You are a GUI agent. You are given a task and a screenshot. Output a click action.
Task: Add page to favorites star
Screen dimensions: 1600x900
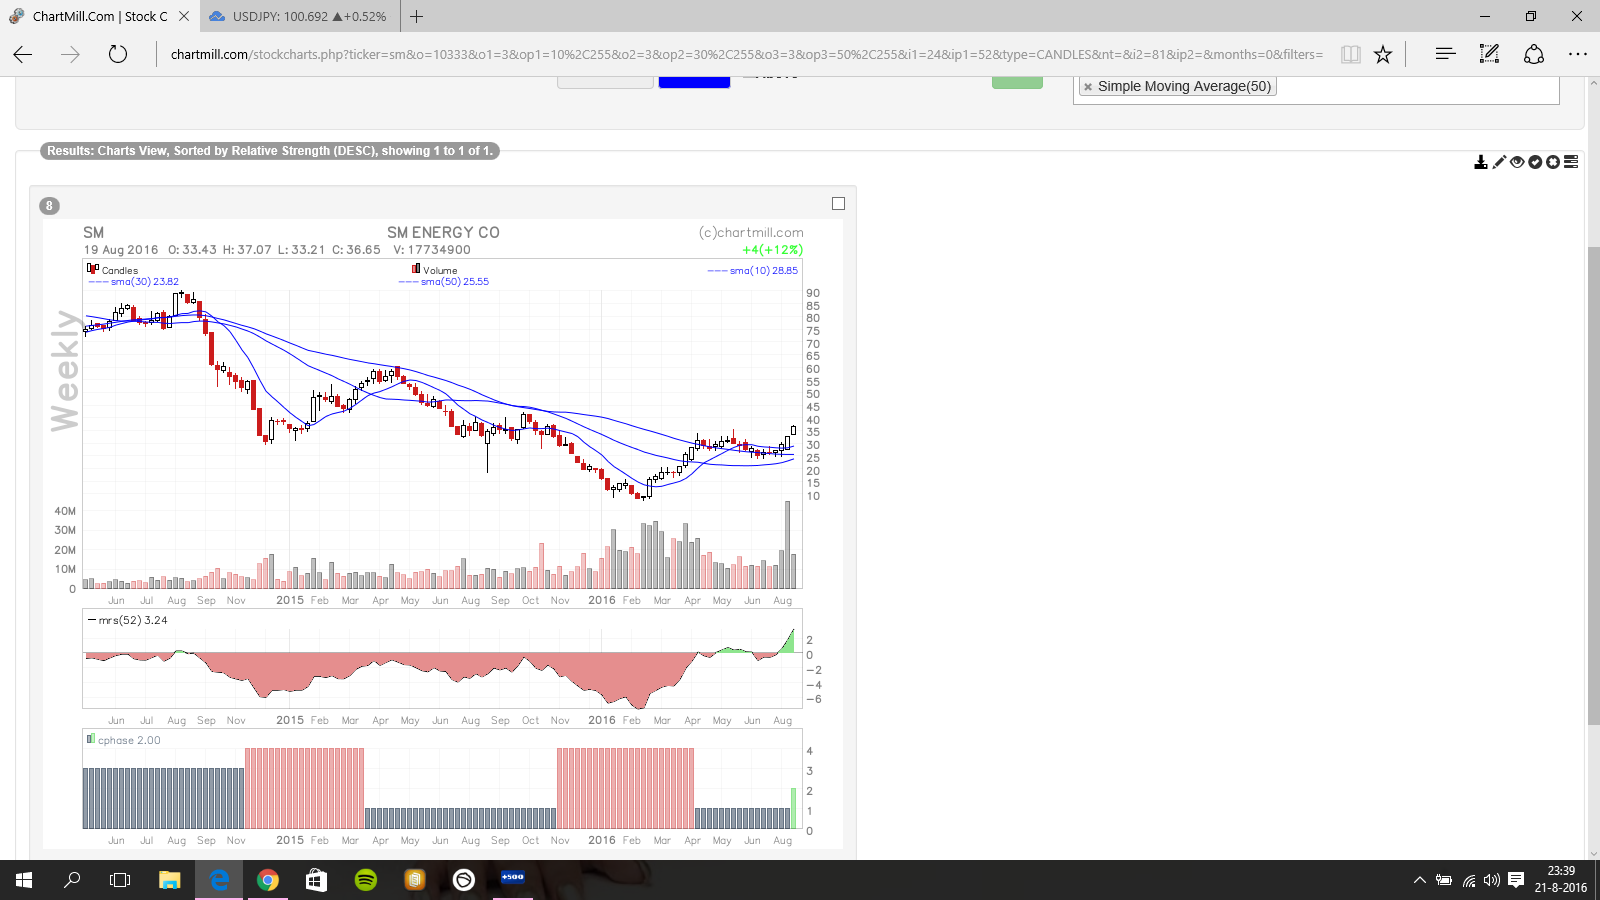point(1383,54)
